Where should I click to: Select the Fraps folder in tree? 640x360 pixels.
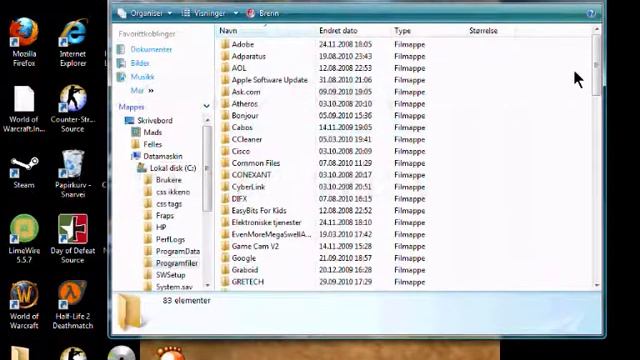pos(164,216)
